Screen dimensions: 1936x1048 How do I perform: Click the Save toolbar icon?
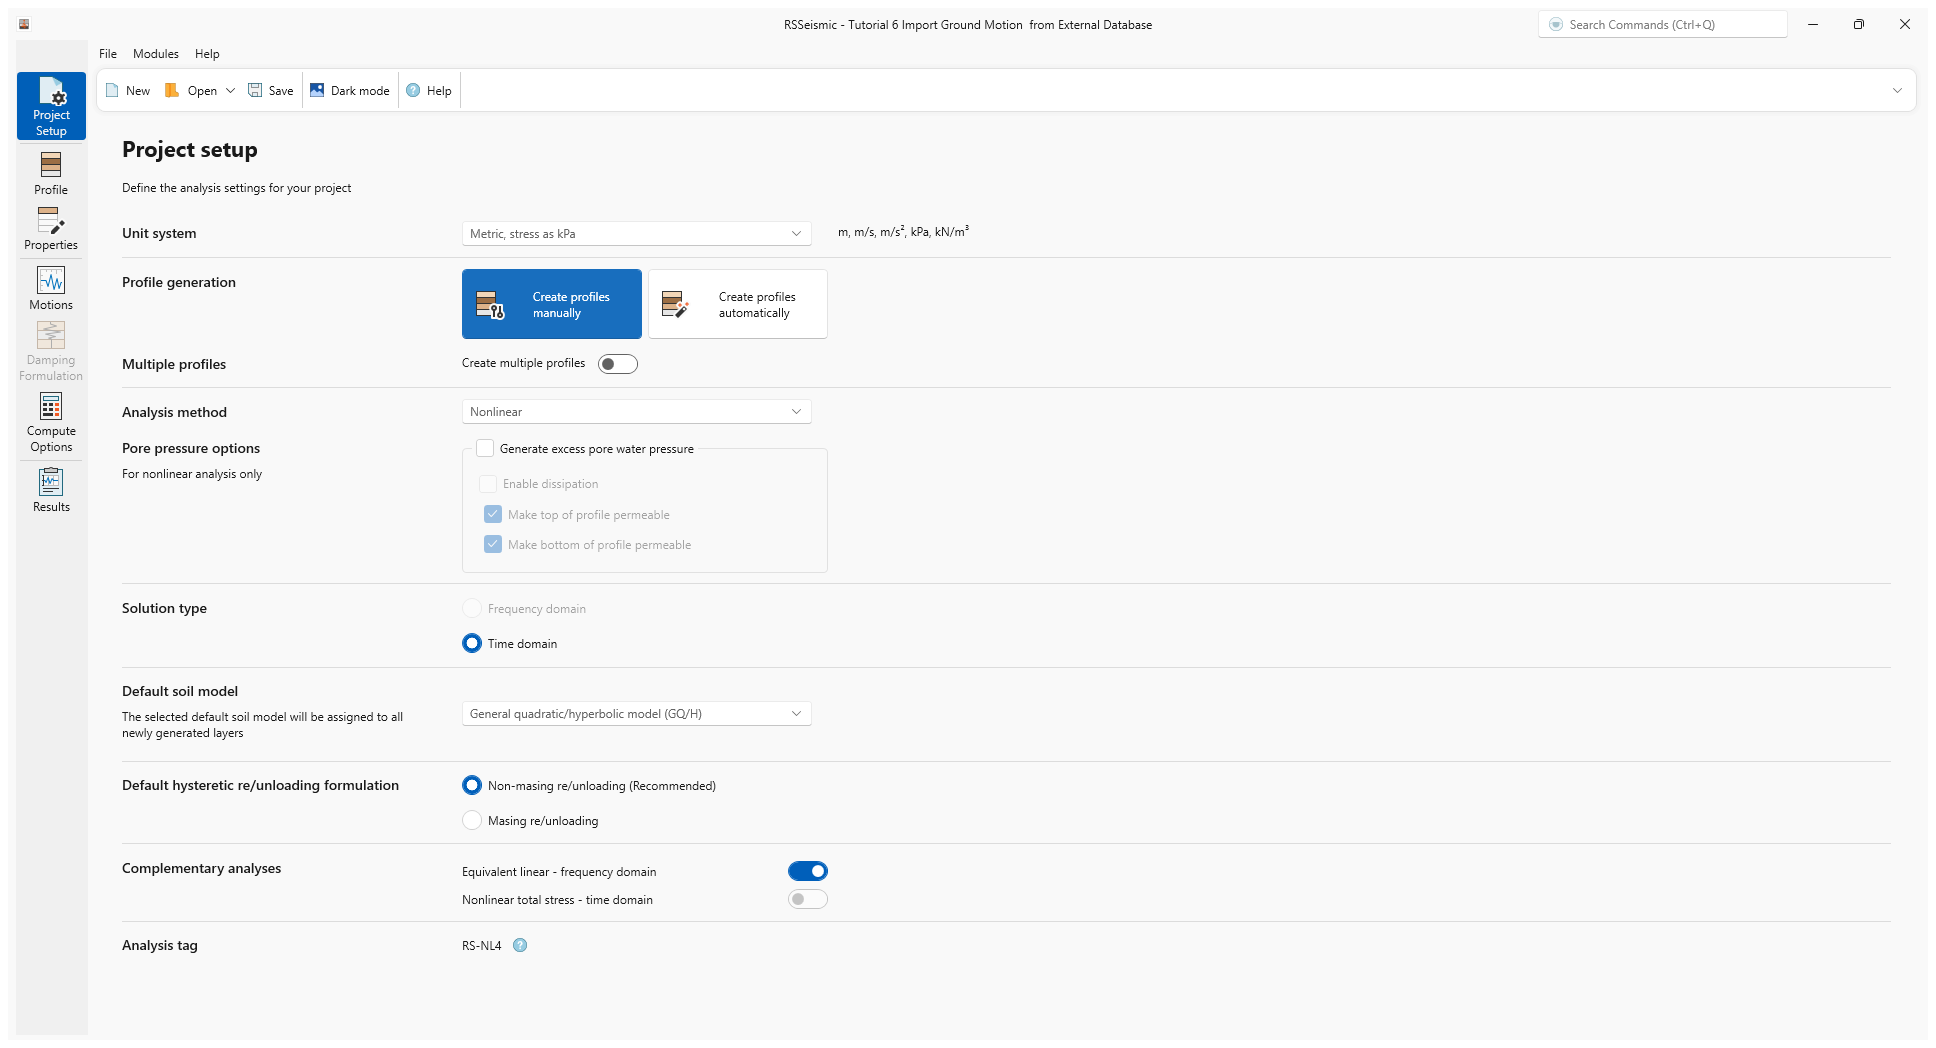click(256, 90)
